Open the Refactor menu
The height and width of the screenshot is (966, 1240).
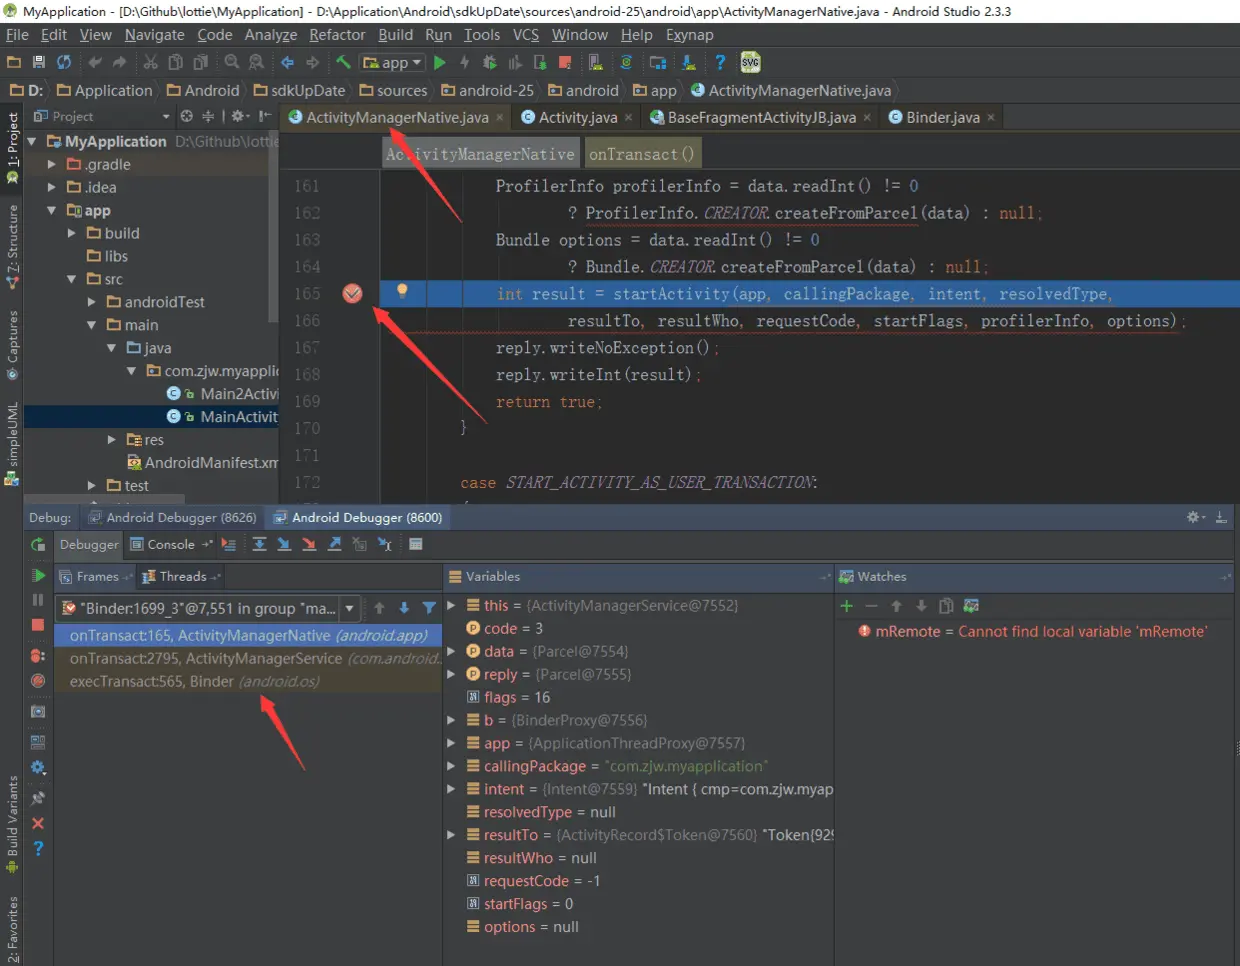coord(337,35)
